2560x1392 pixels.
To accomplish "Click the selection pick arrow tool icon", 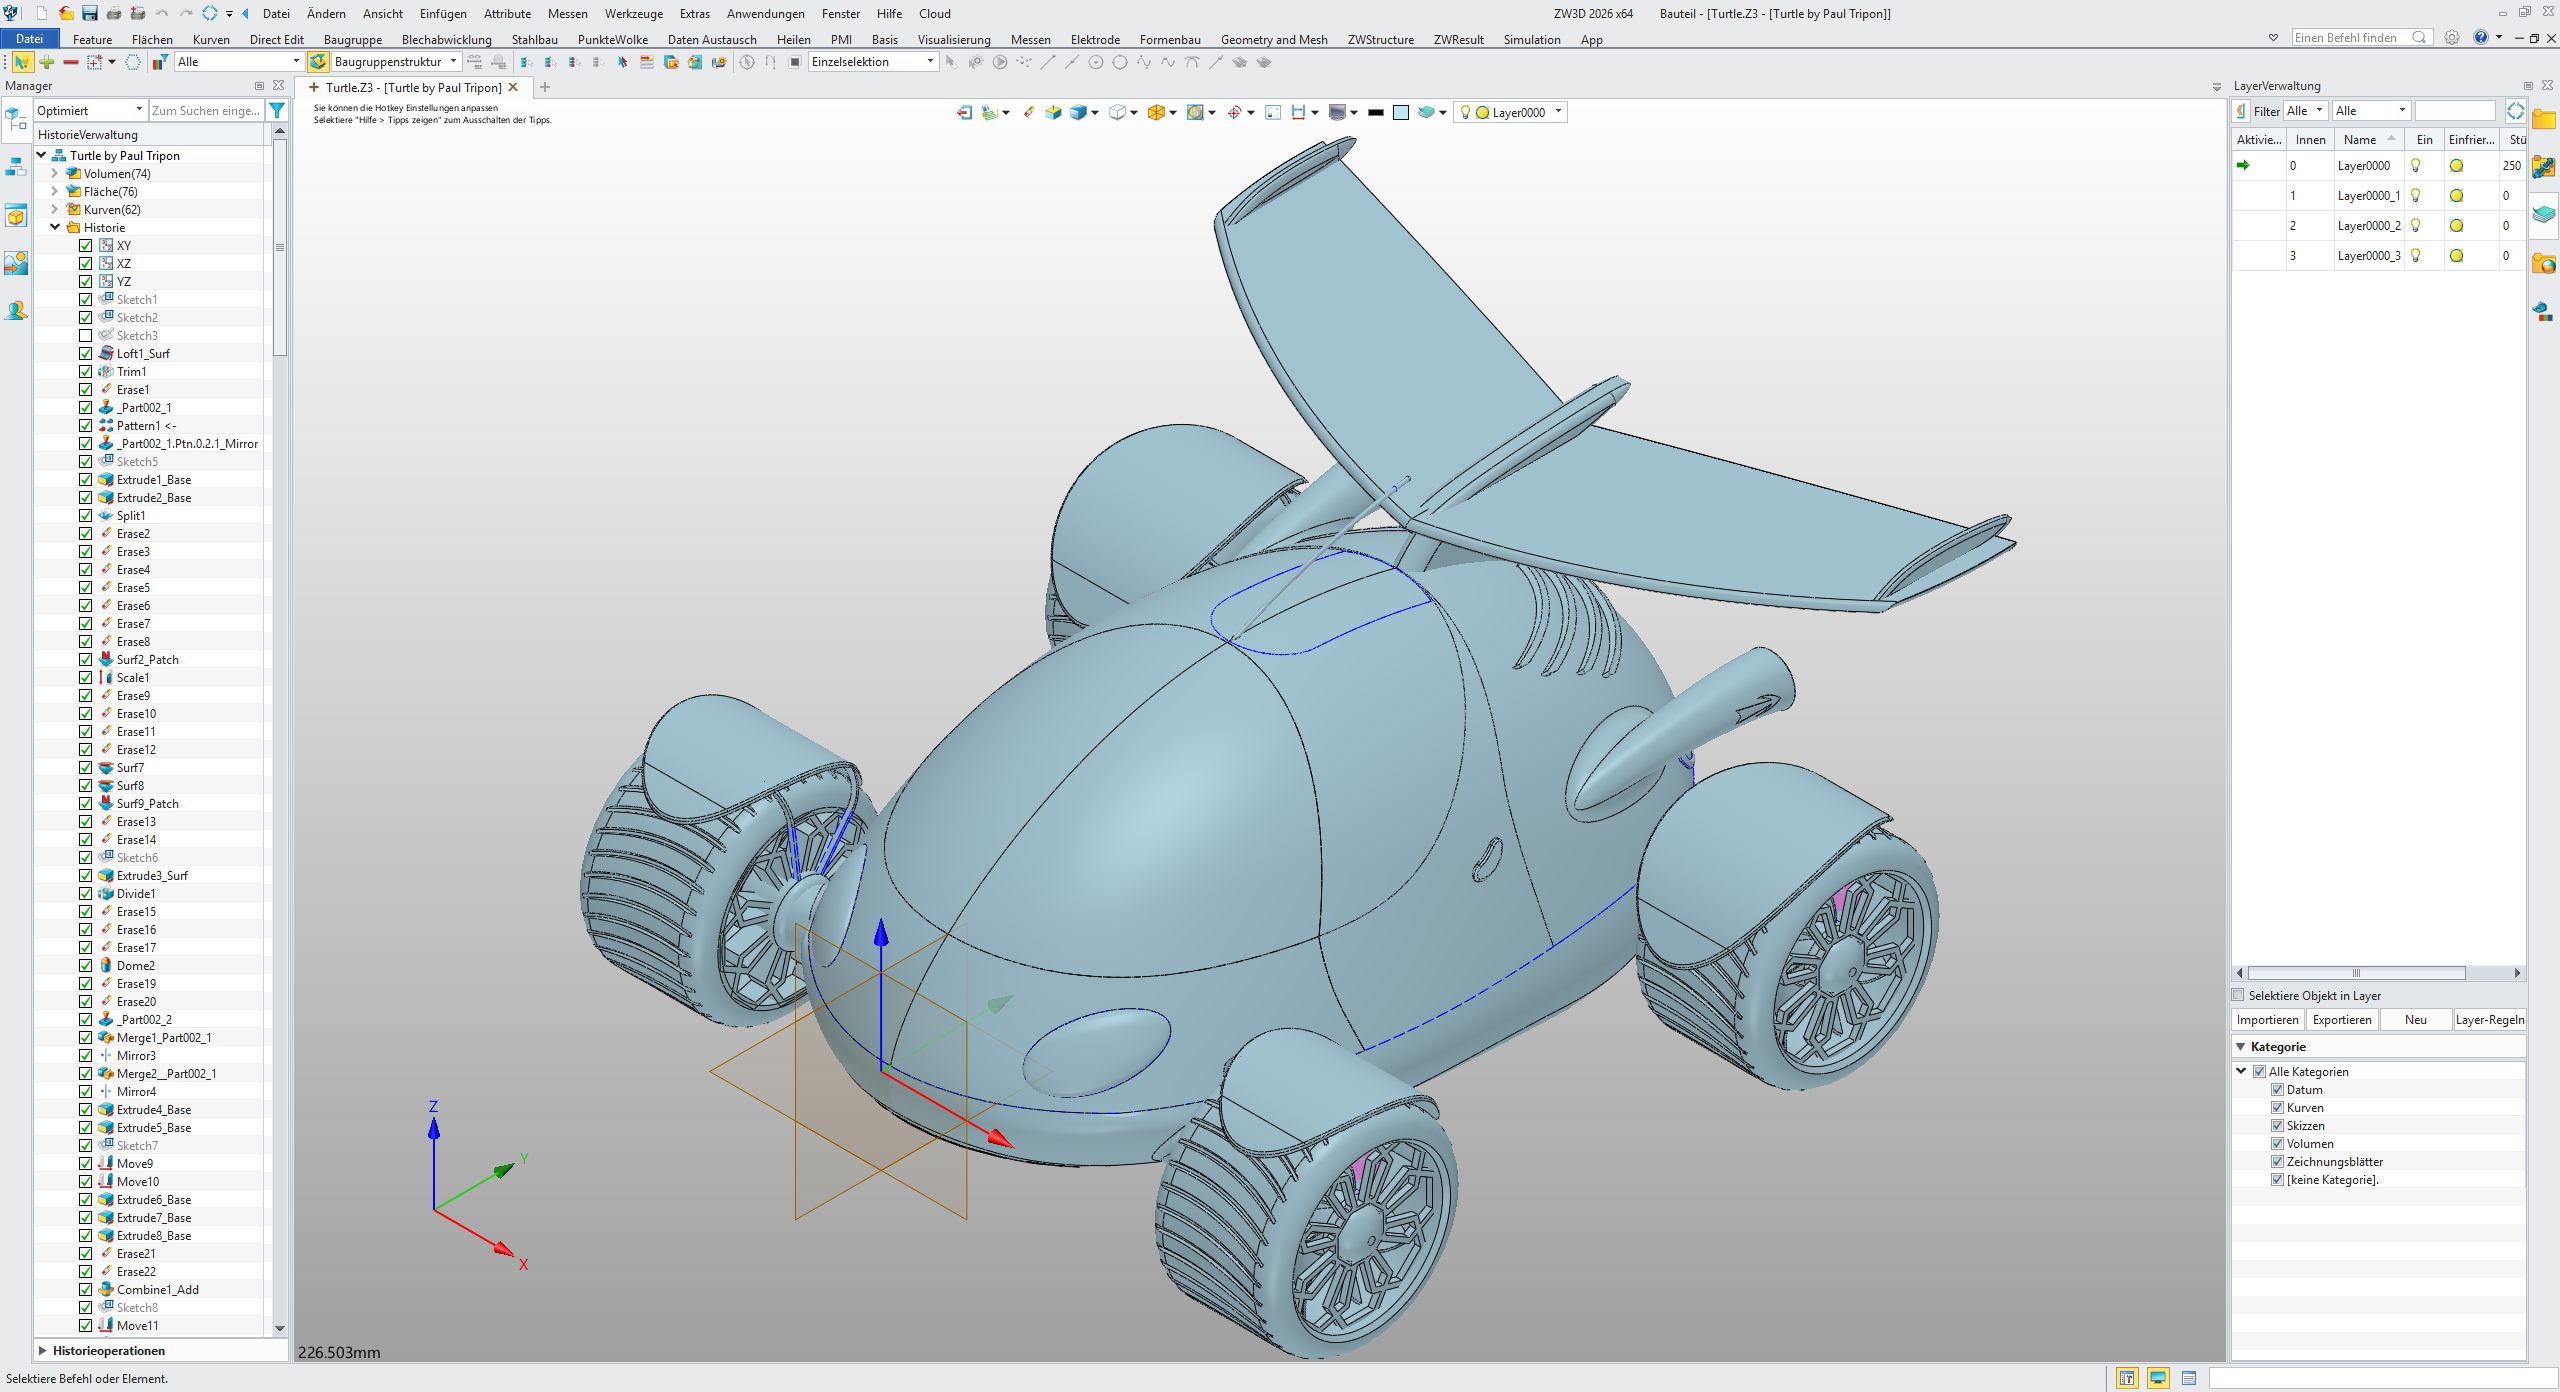I will tap(21, 62).
